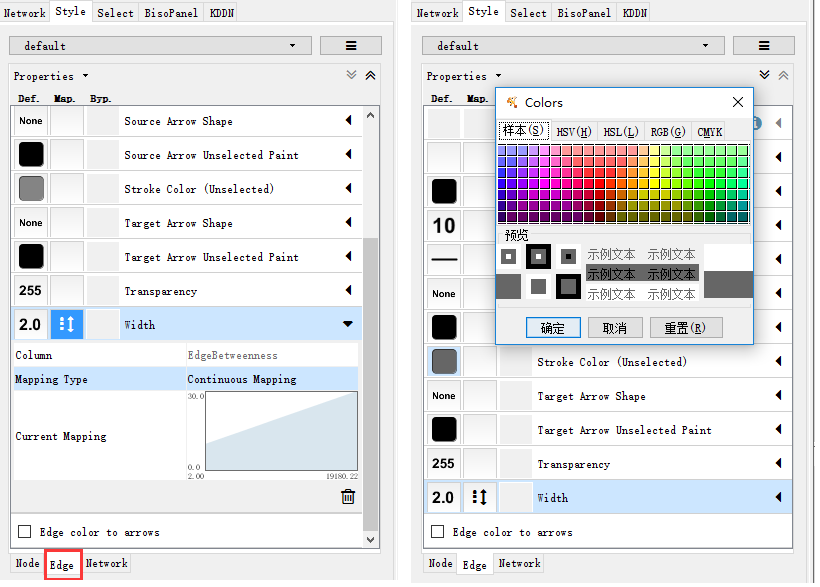Switch Colors dialog to HSV(H) tab
This screenshot has width=820, height=587.
point(574,132)
